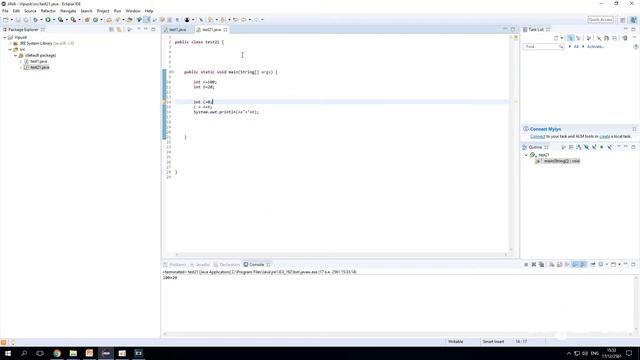640x360 pixels.
Task: Click the All filter in Task List
Action: tap(576, 47)
